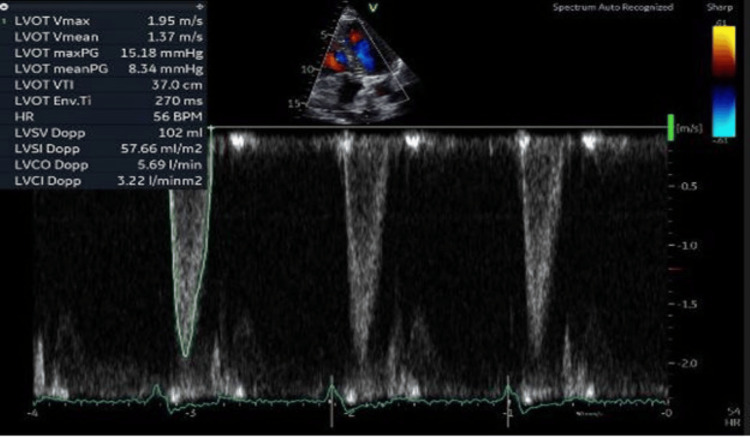Click the green traced Doppler envelope peak

[x=185, y=355]
